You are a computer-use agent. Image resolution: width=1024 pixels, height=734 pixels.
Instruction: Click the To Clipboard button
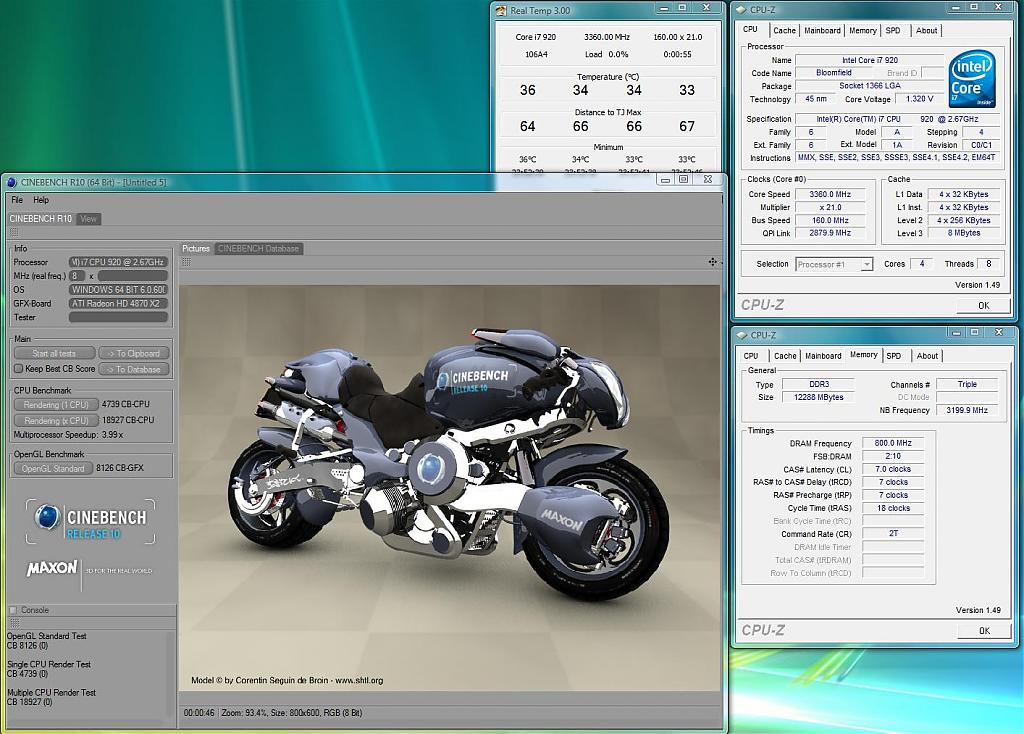(134, 353)
